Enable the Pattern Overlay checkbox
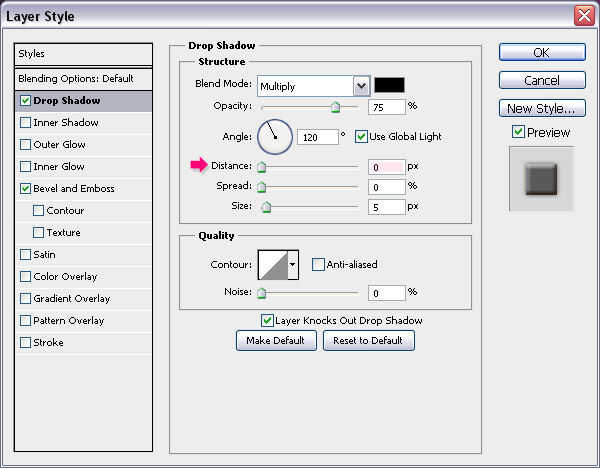The image size is (600, 468). point(25,321)
